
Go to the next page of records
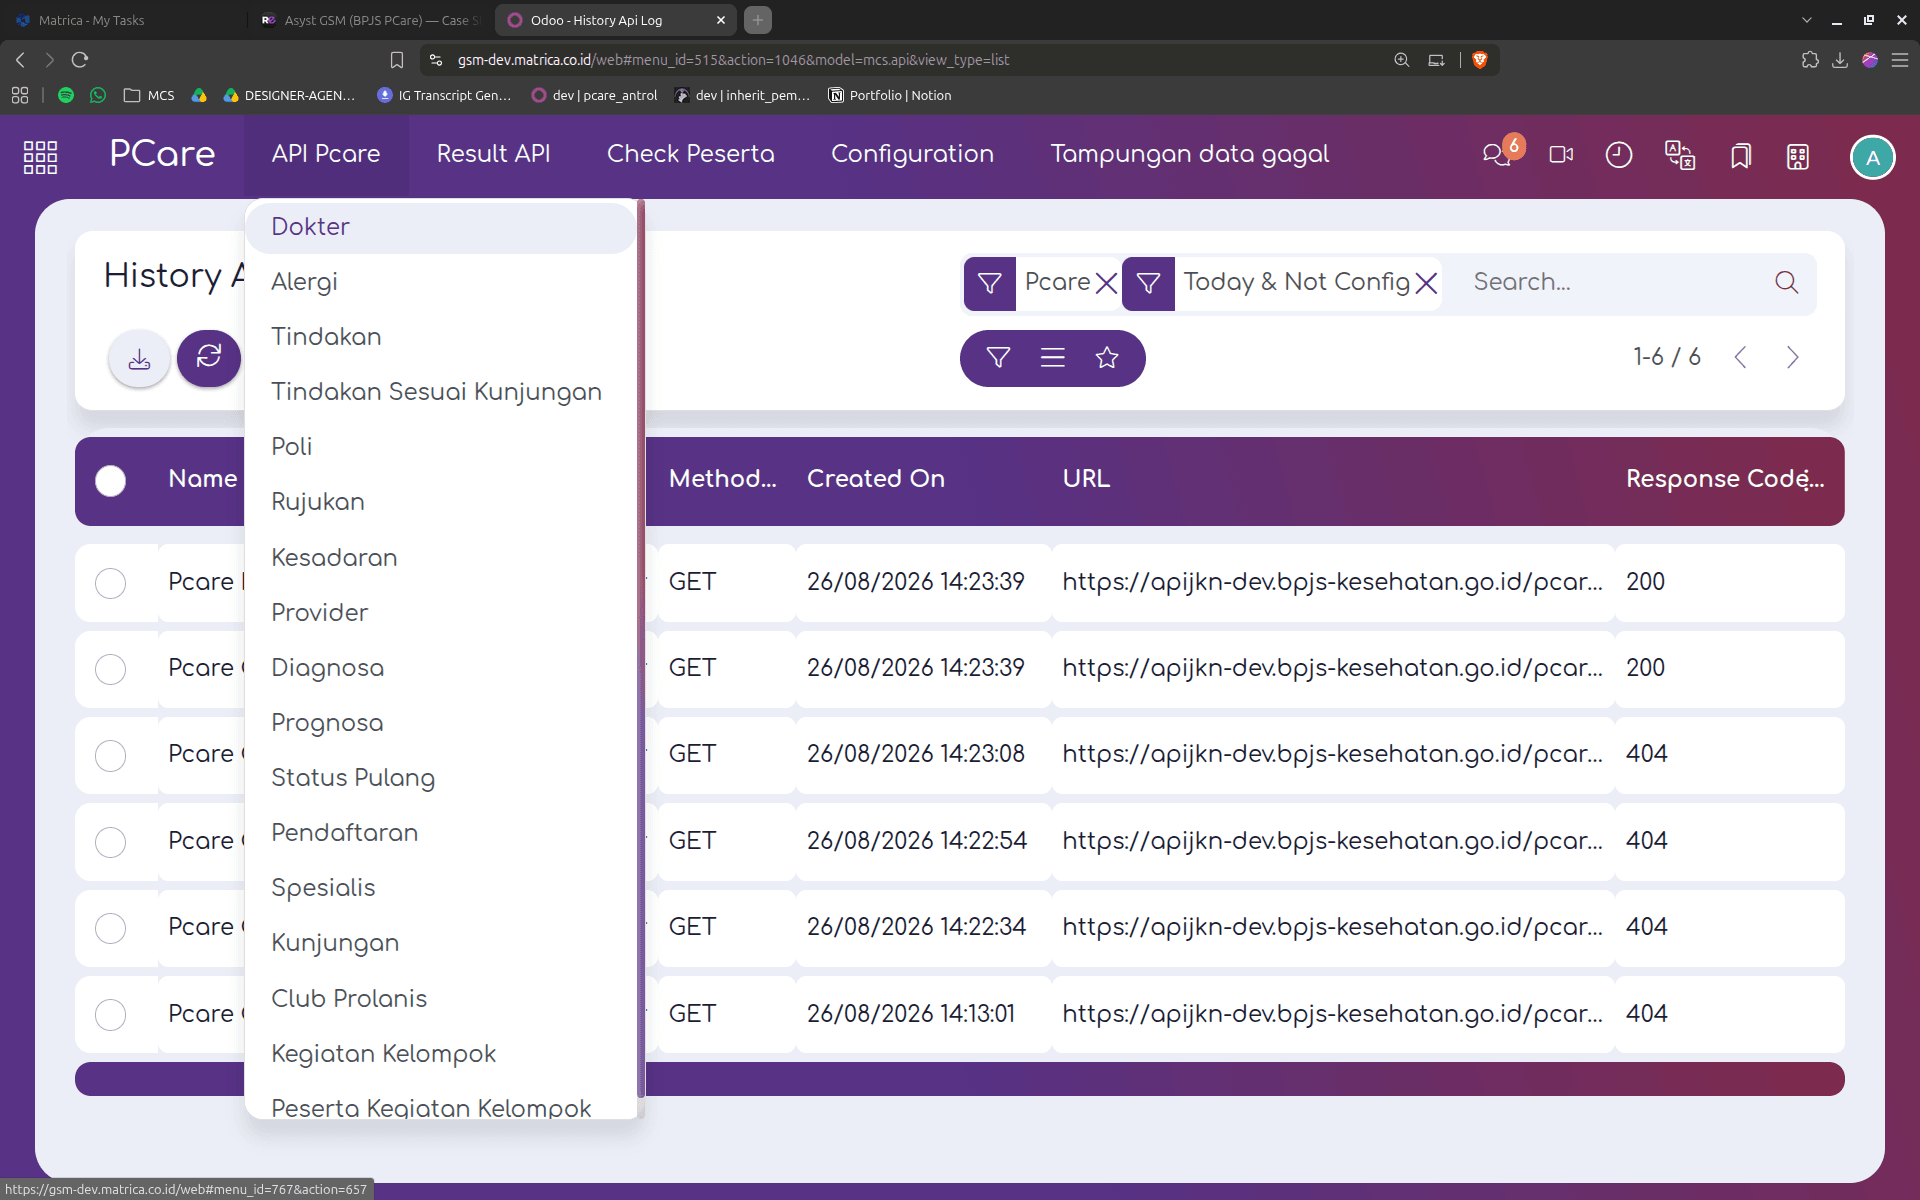[1793, 357]
